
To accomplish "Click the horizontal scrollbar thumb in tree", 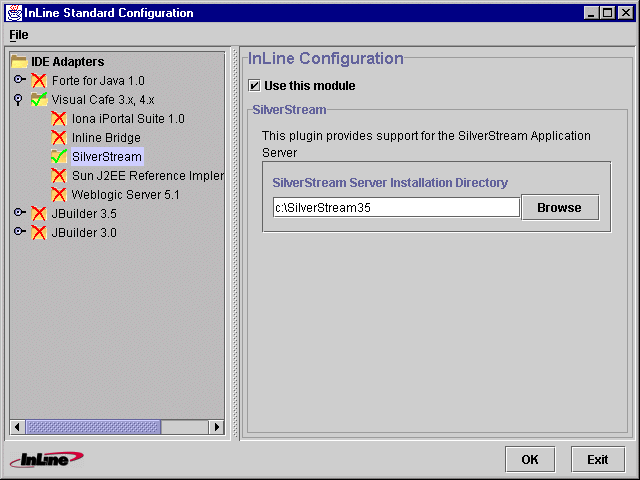I will click(93, 427).
